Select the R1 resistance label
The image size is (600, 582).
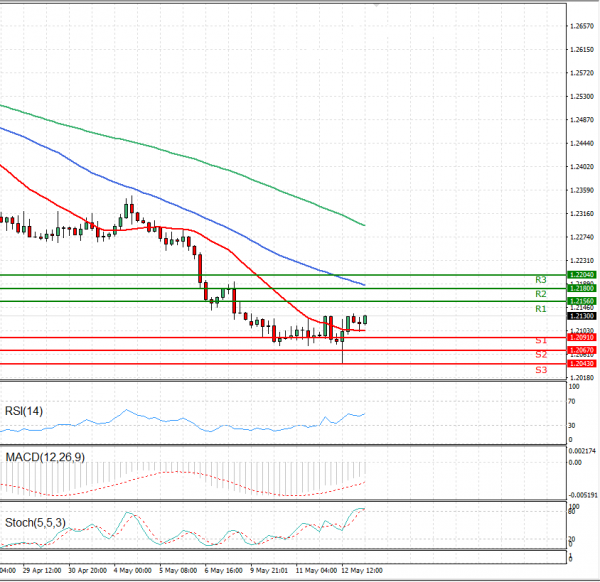pyautogui.click(x=541, y=309)
